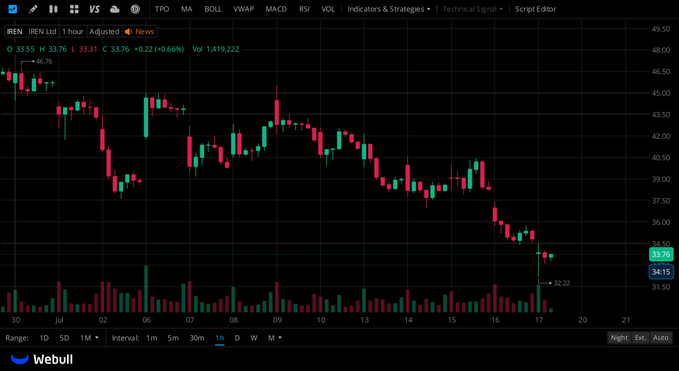Click the VS compare icon
The image size is (679, 371).
(x=94, y=9)
